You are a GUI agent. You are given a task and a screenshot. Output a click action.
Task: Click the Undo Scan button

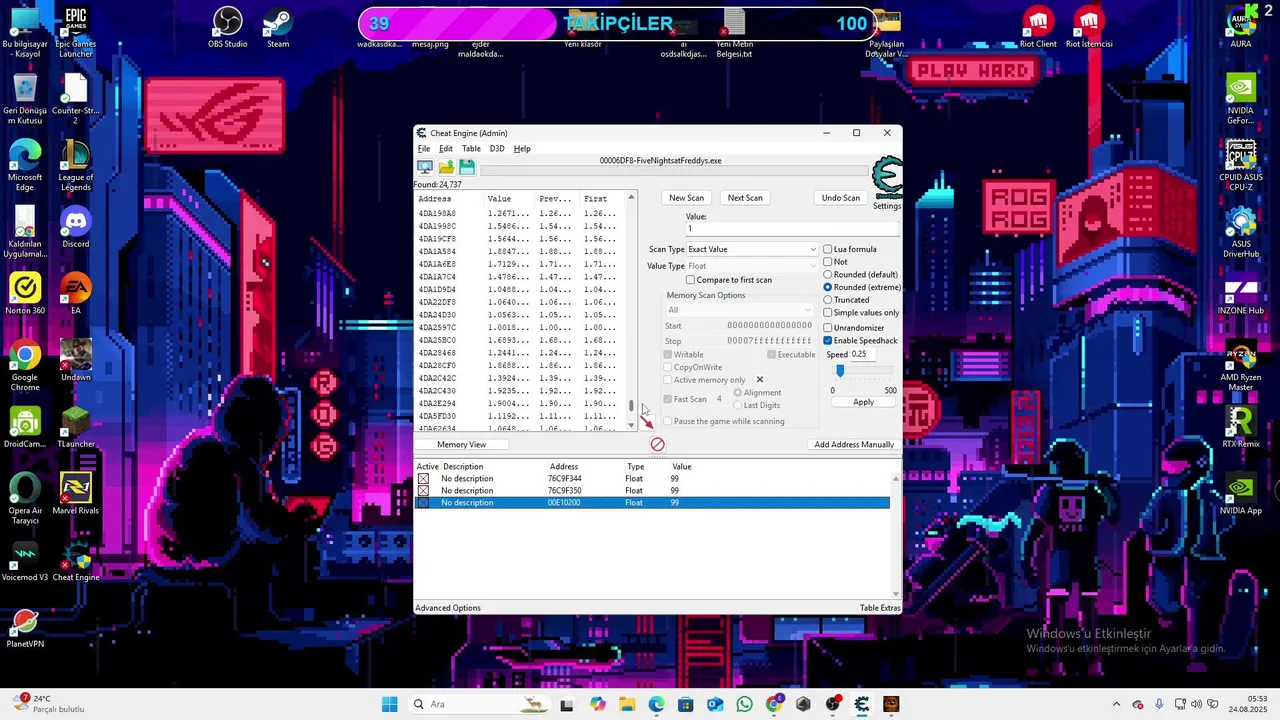841,198
